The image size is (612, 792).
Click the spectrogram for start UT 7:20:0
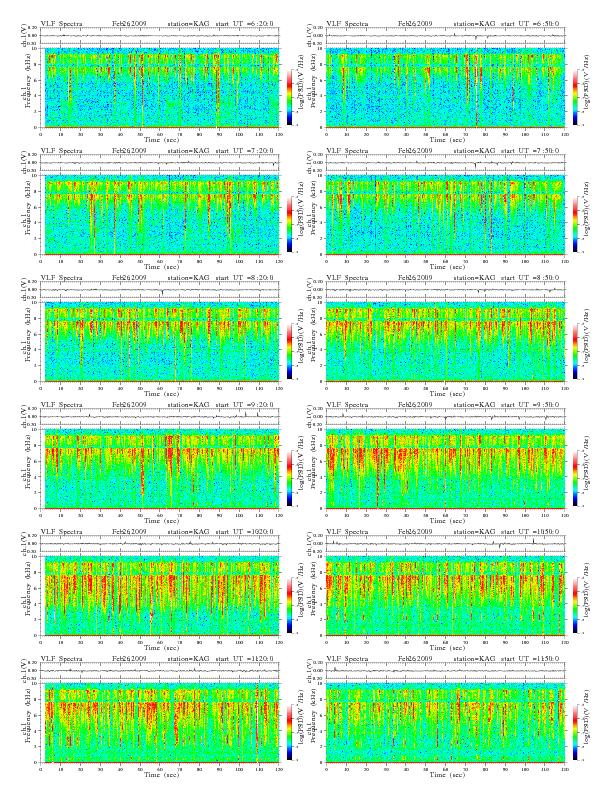click(160, 215)
